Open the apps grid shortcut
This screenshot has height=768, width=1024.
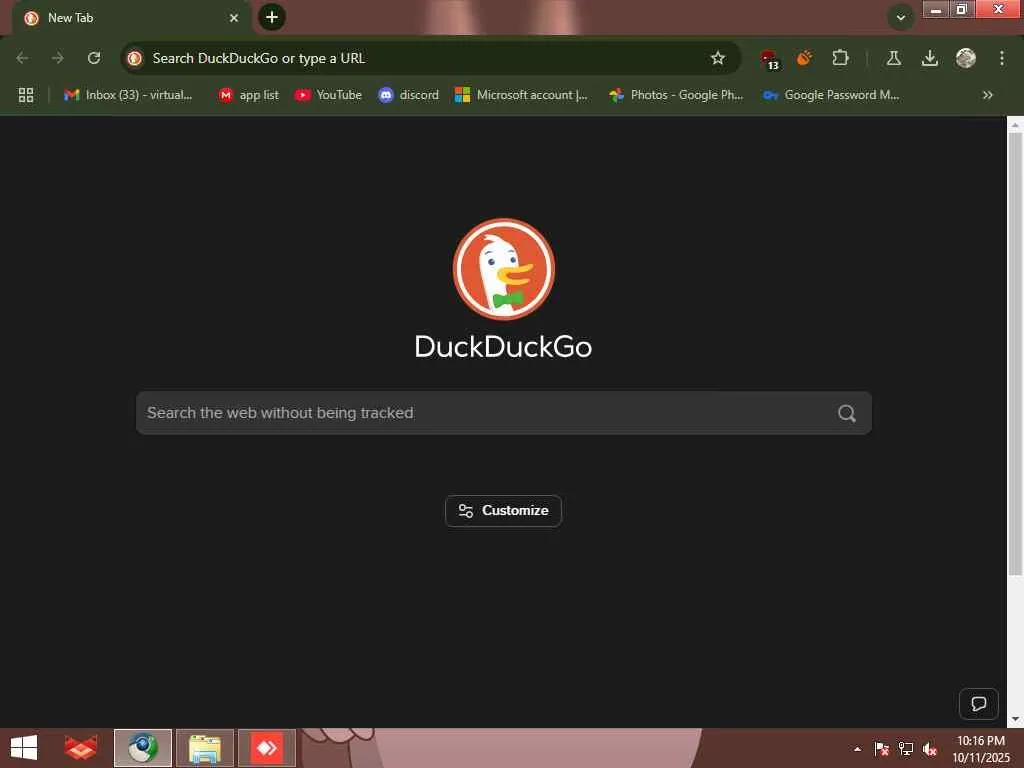tap(26, 95)
